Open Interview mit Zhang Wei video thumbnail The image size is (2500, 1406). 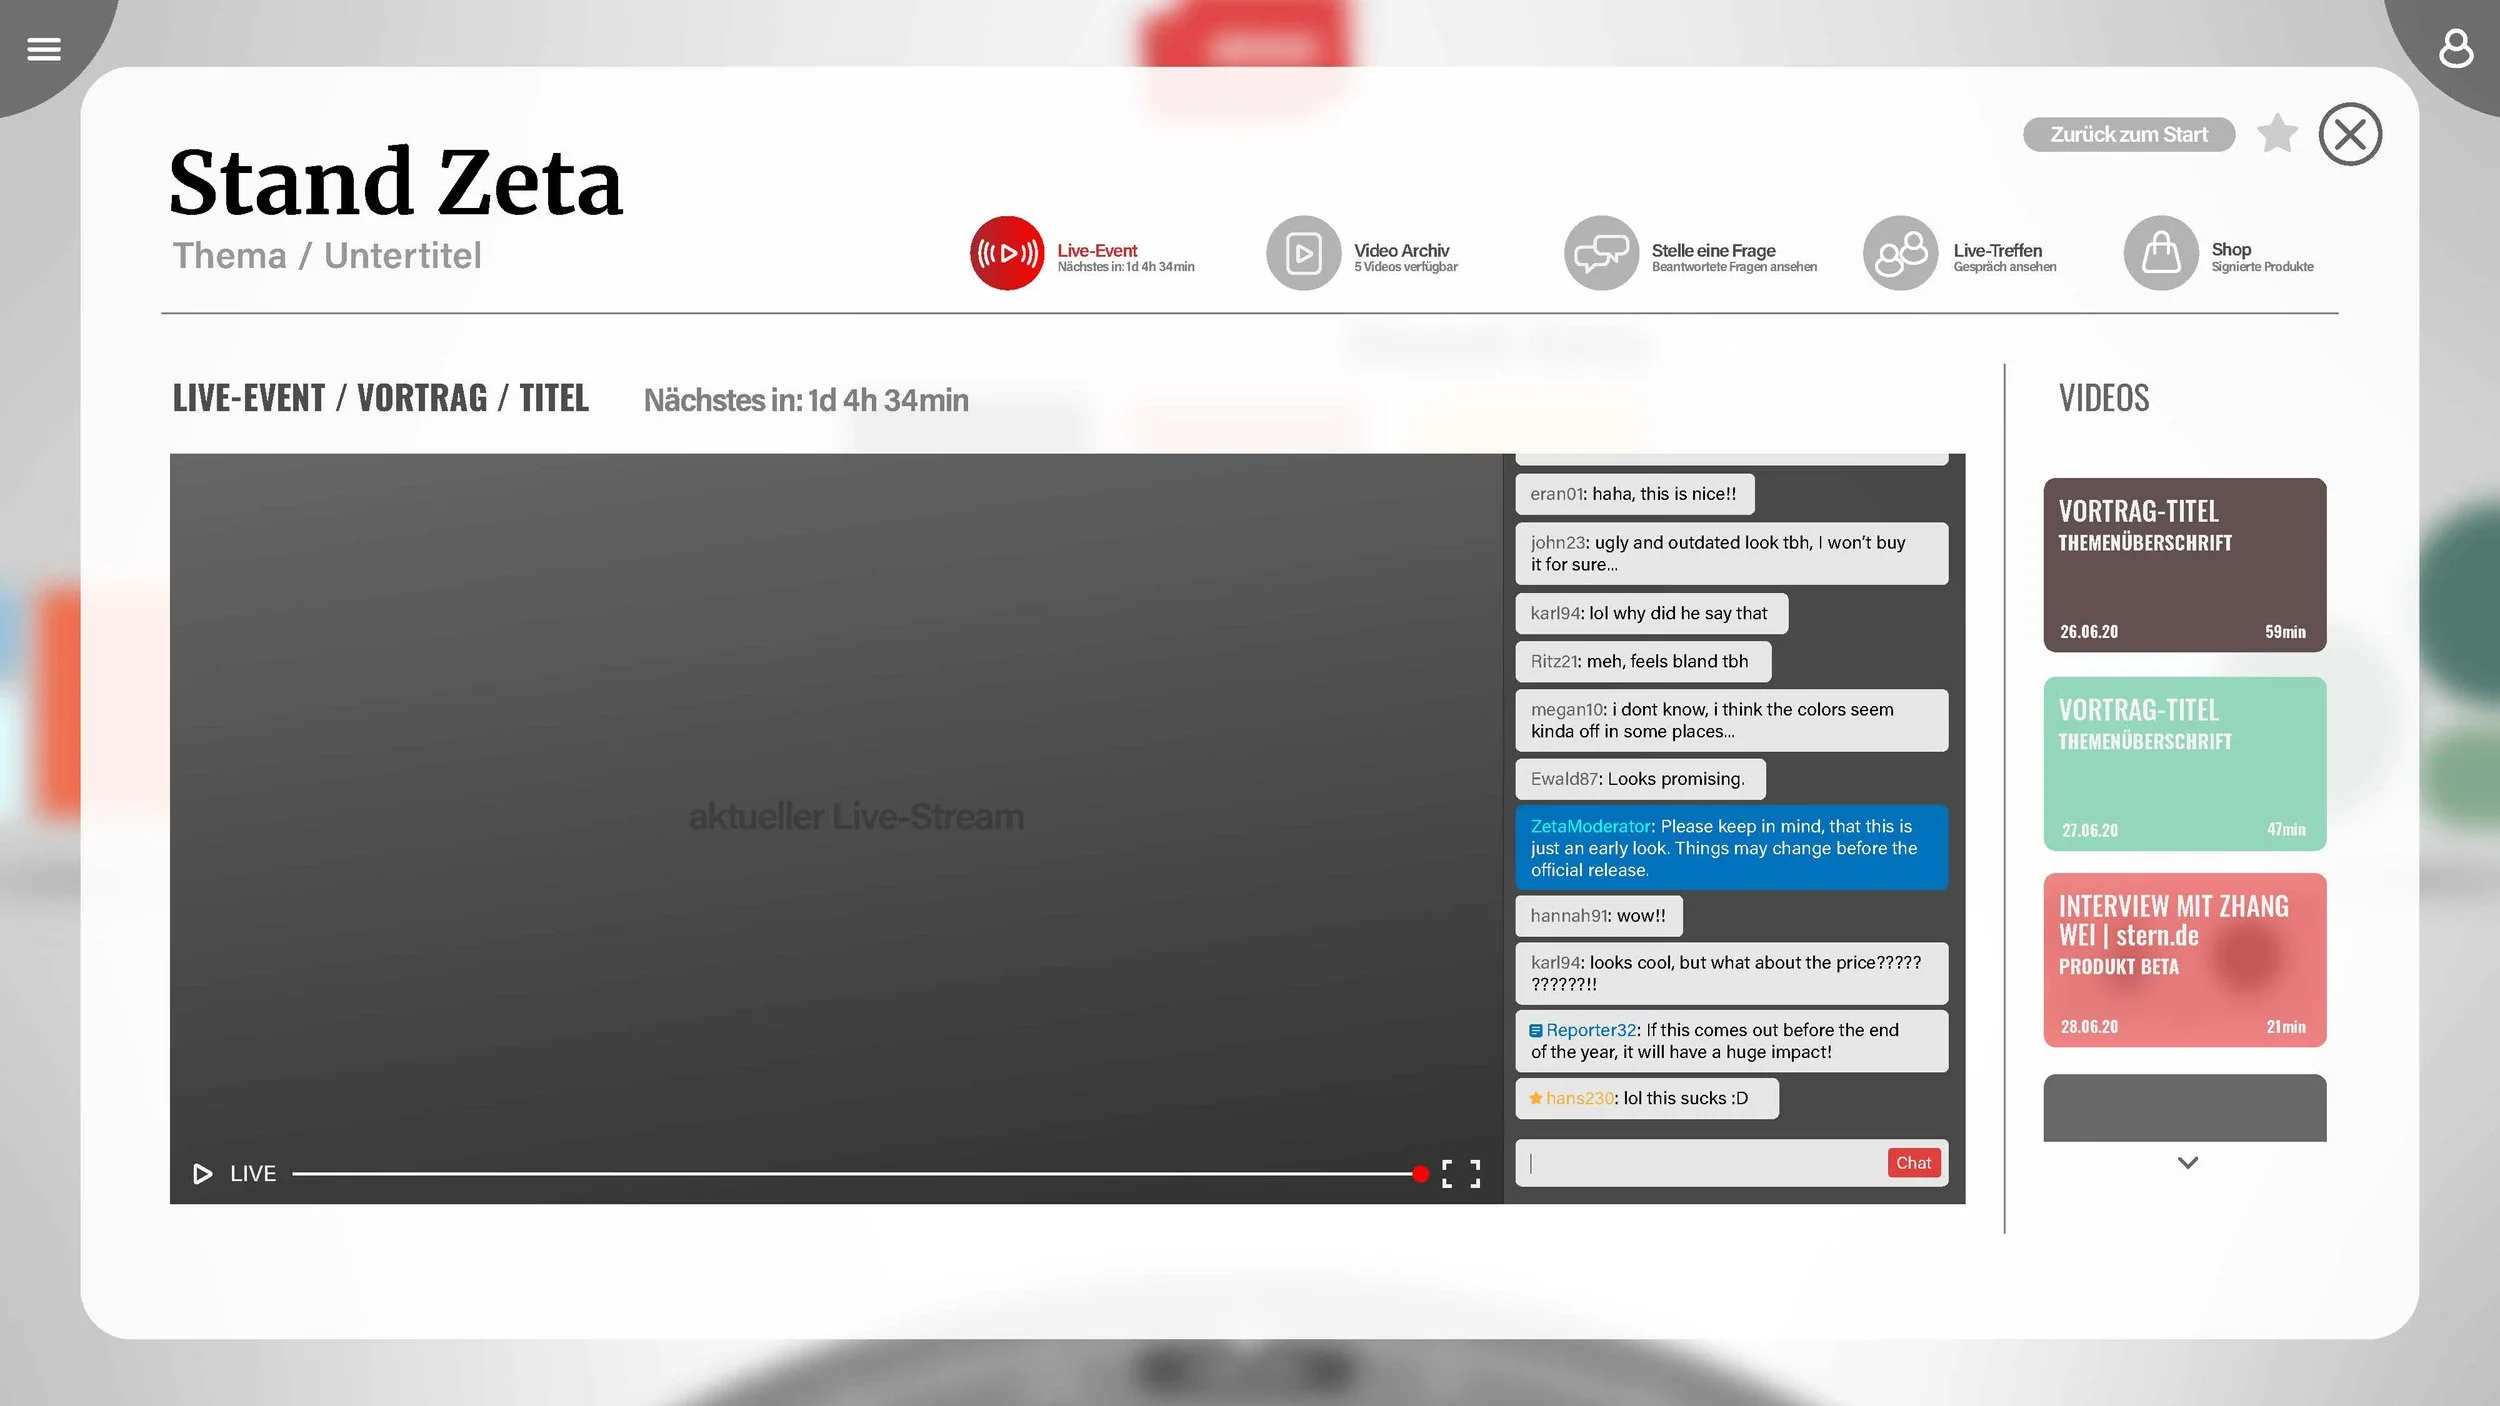[x=2184, y=960]
